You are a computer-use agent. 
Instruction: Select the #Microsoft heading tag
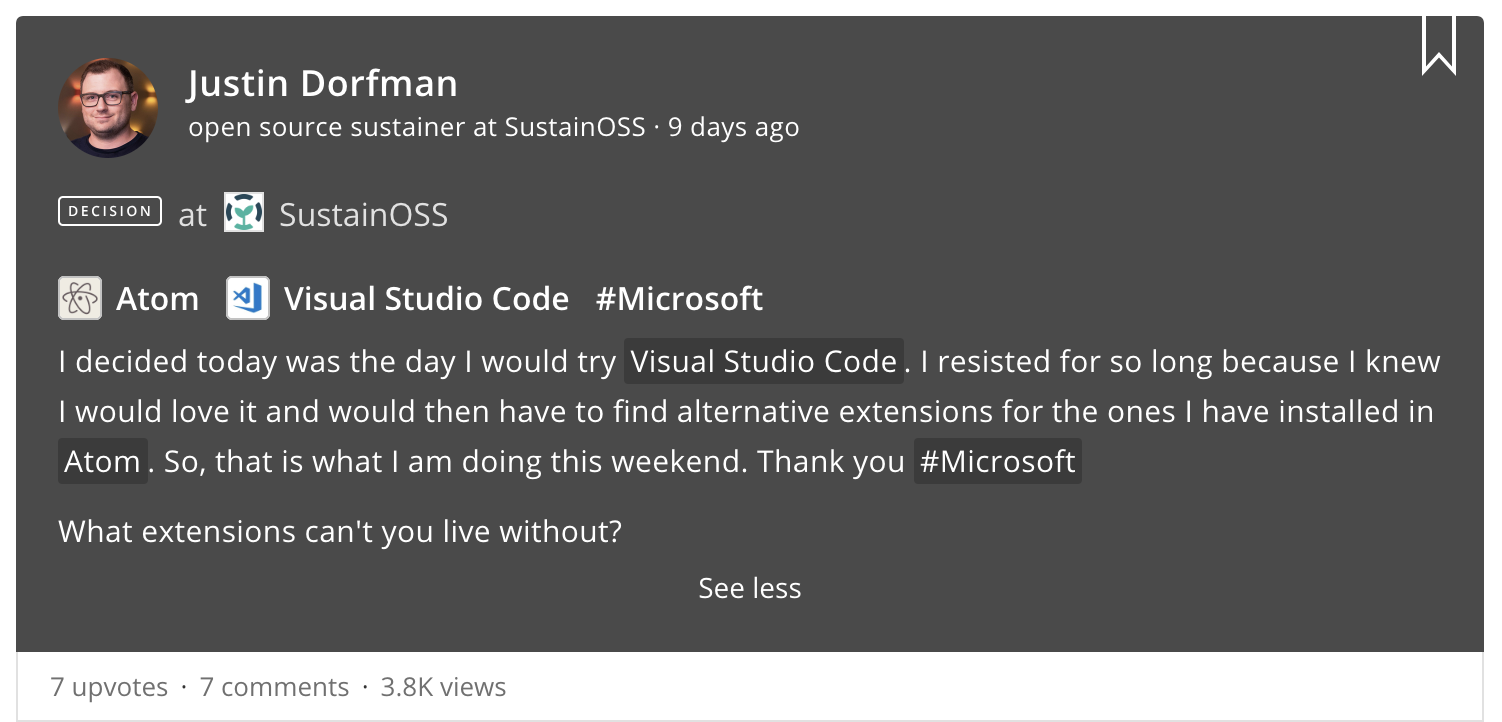coord(679,298)
